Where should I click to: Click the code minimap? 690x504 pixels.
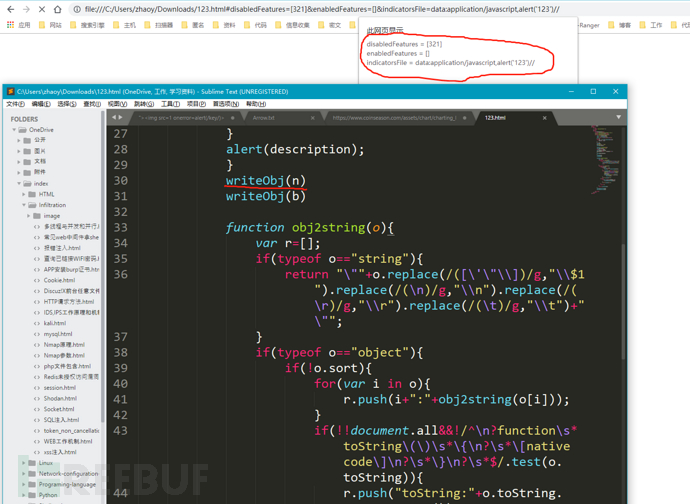coord(605,161)
